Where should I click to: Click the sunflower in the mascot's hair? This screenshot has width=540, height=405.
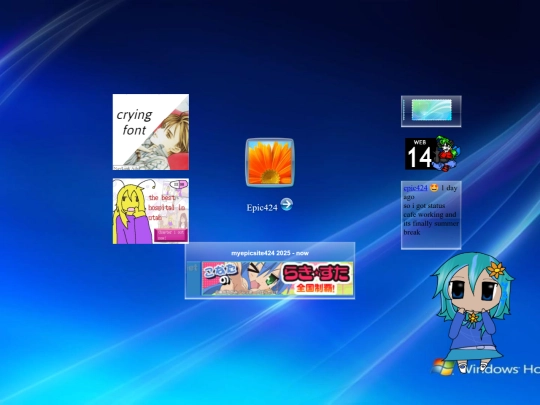pyautogui.click(x=496, y=270)
